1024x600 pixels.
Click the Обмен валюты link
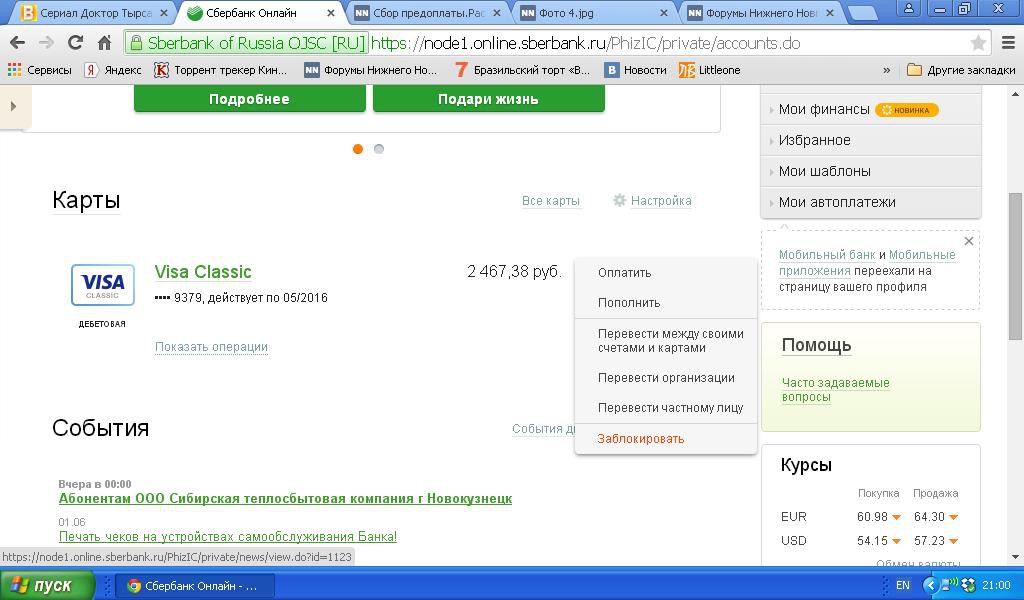[x=918, y=563]
